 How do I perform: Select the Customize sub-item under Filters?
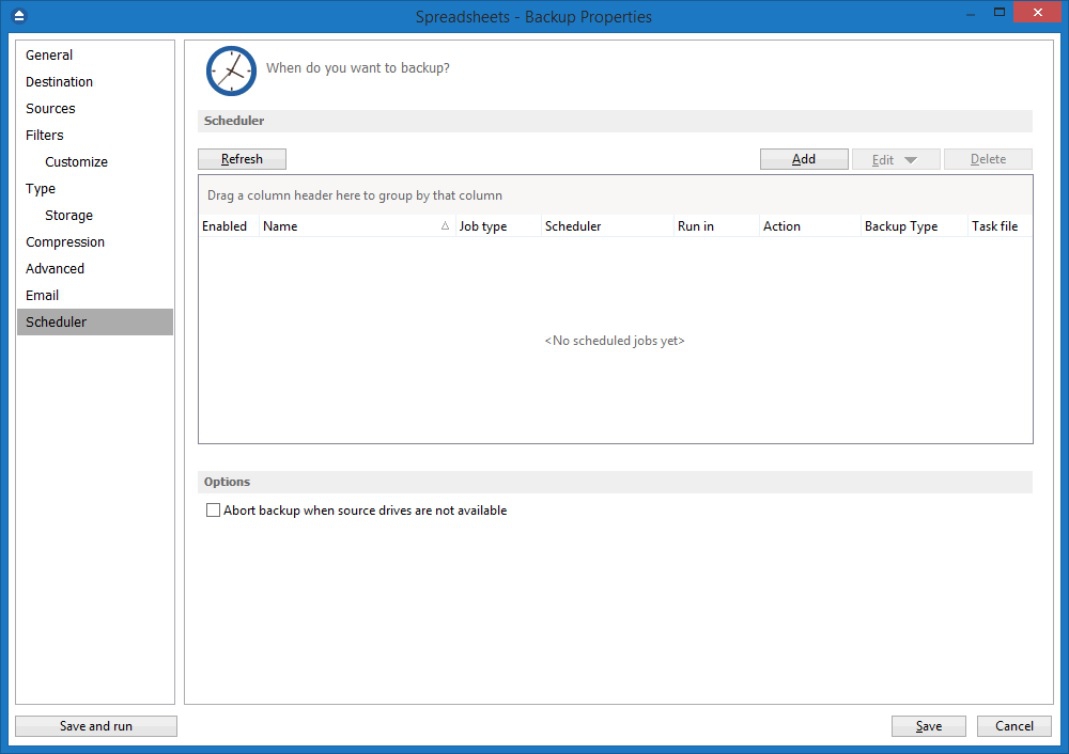point(76,162)
